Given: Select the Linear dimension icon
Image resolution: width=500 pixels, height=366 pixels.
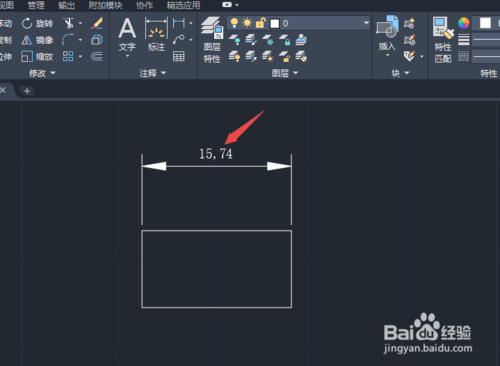Looking at the screenshot, I should pos(179,23).
